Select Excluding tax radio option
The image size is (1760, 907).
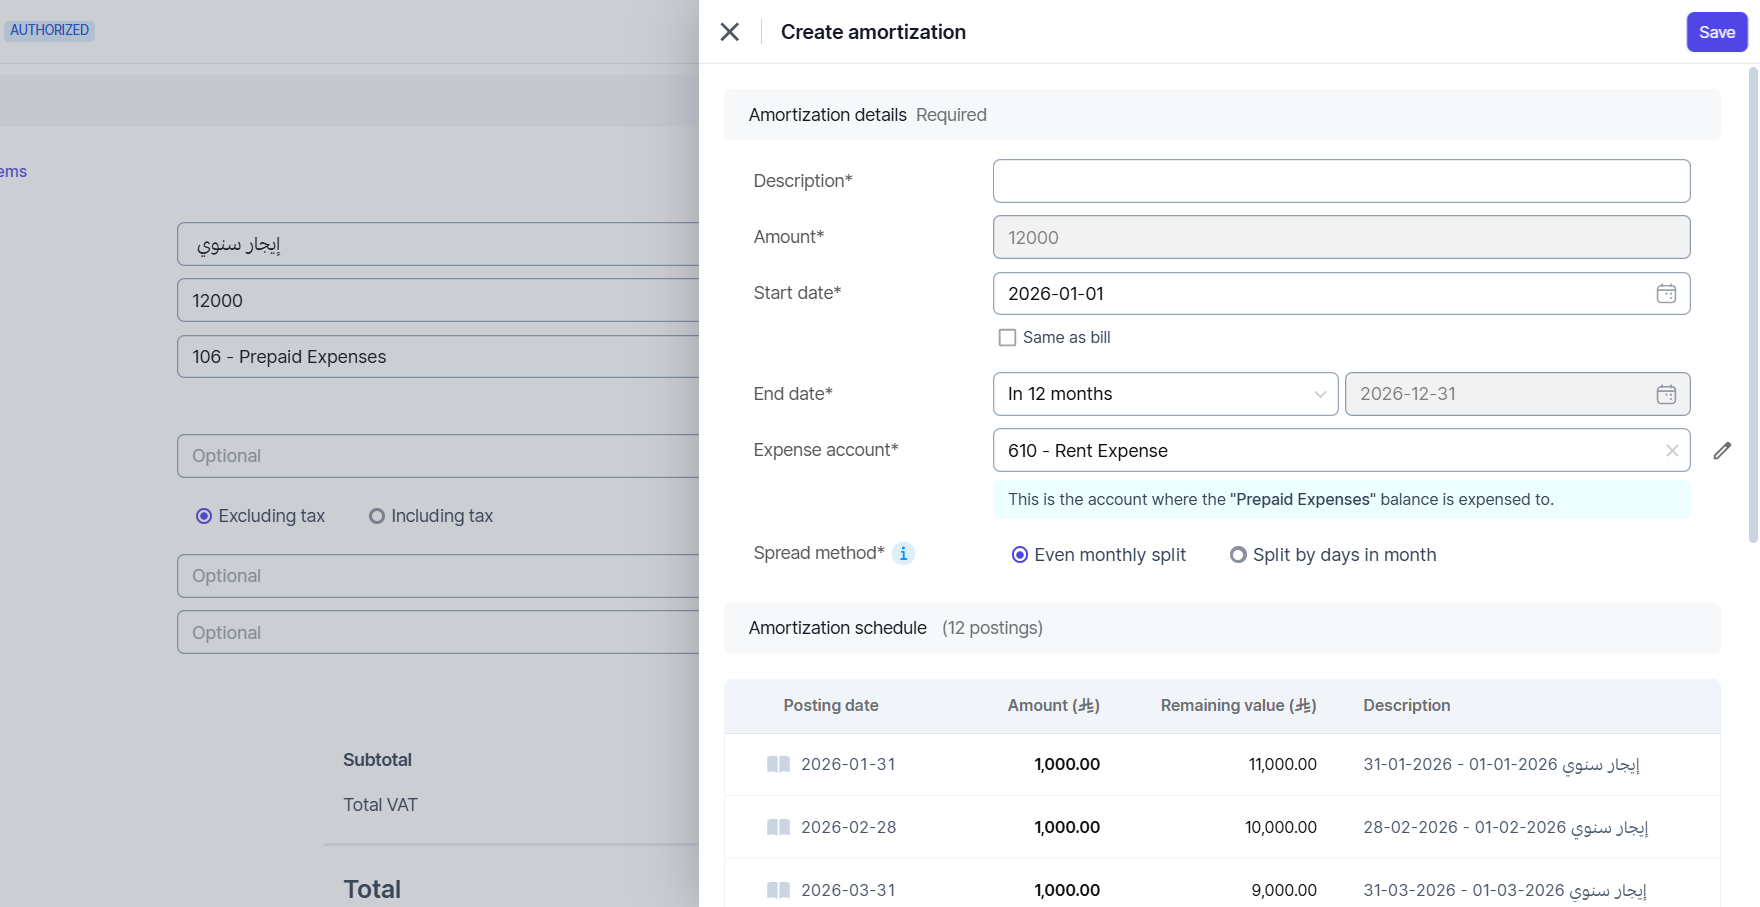[x=204, y=517]
